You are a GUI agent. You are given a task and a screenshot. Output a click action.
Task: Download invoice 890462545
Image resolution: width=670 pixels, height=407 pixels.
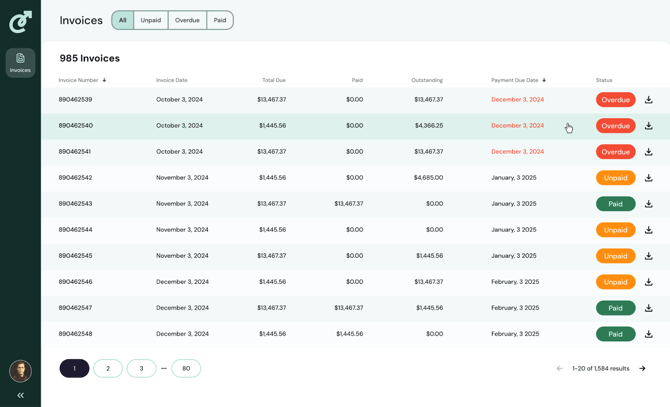point(649,256)
